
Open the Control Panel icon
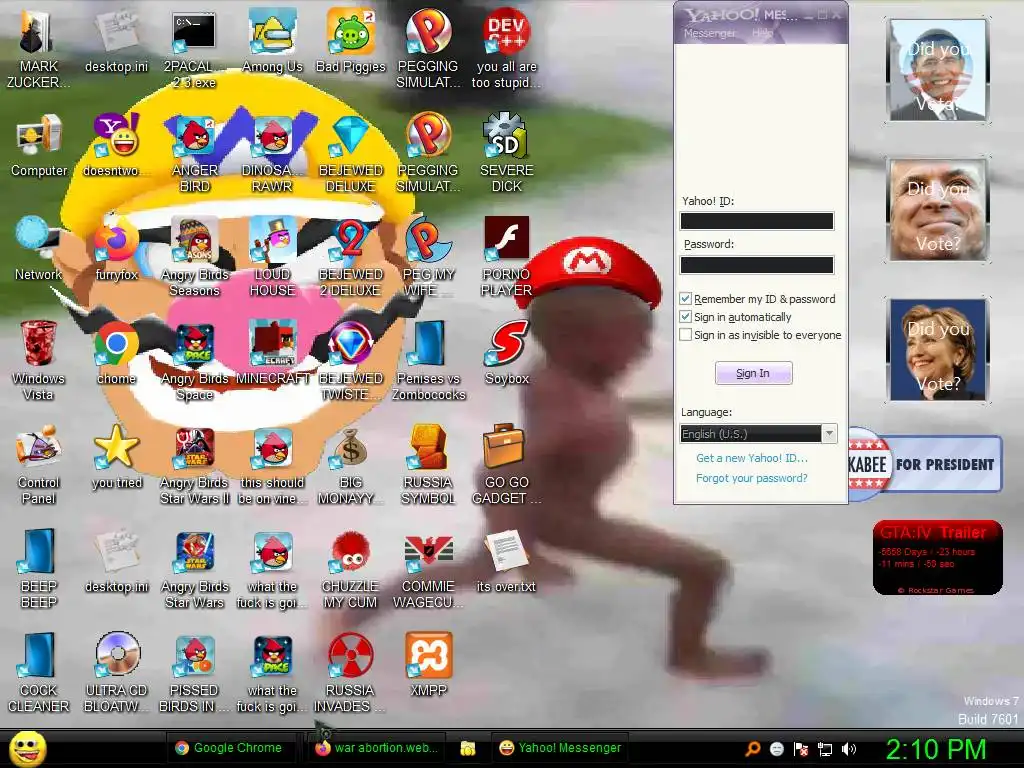click(x=39, y=464)
